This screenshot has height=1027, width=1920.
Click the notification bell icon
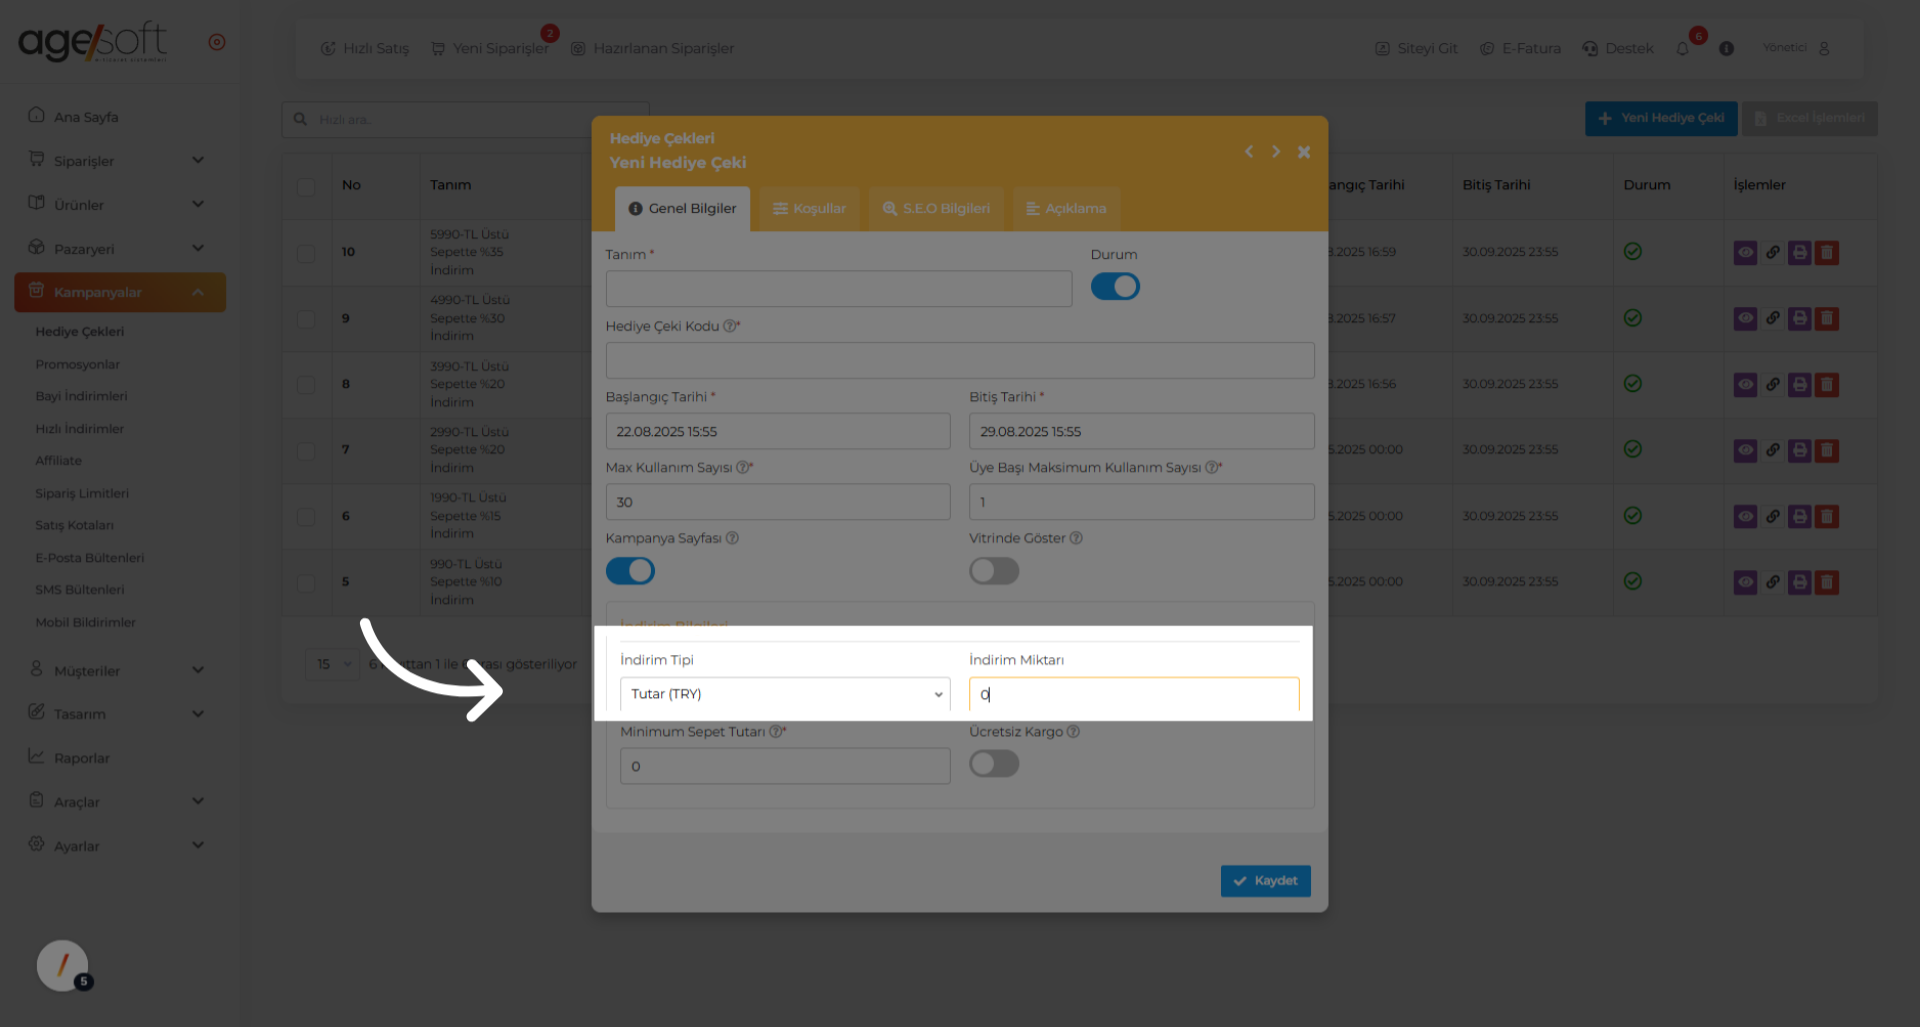click(1683, 49)
